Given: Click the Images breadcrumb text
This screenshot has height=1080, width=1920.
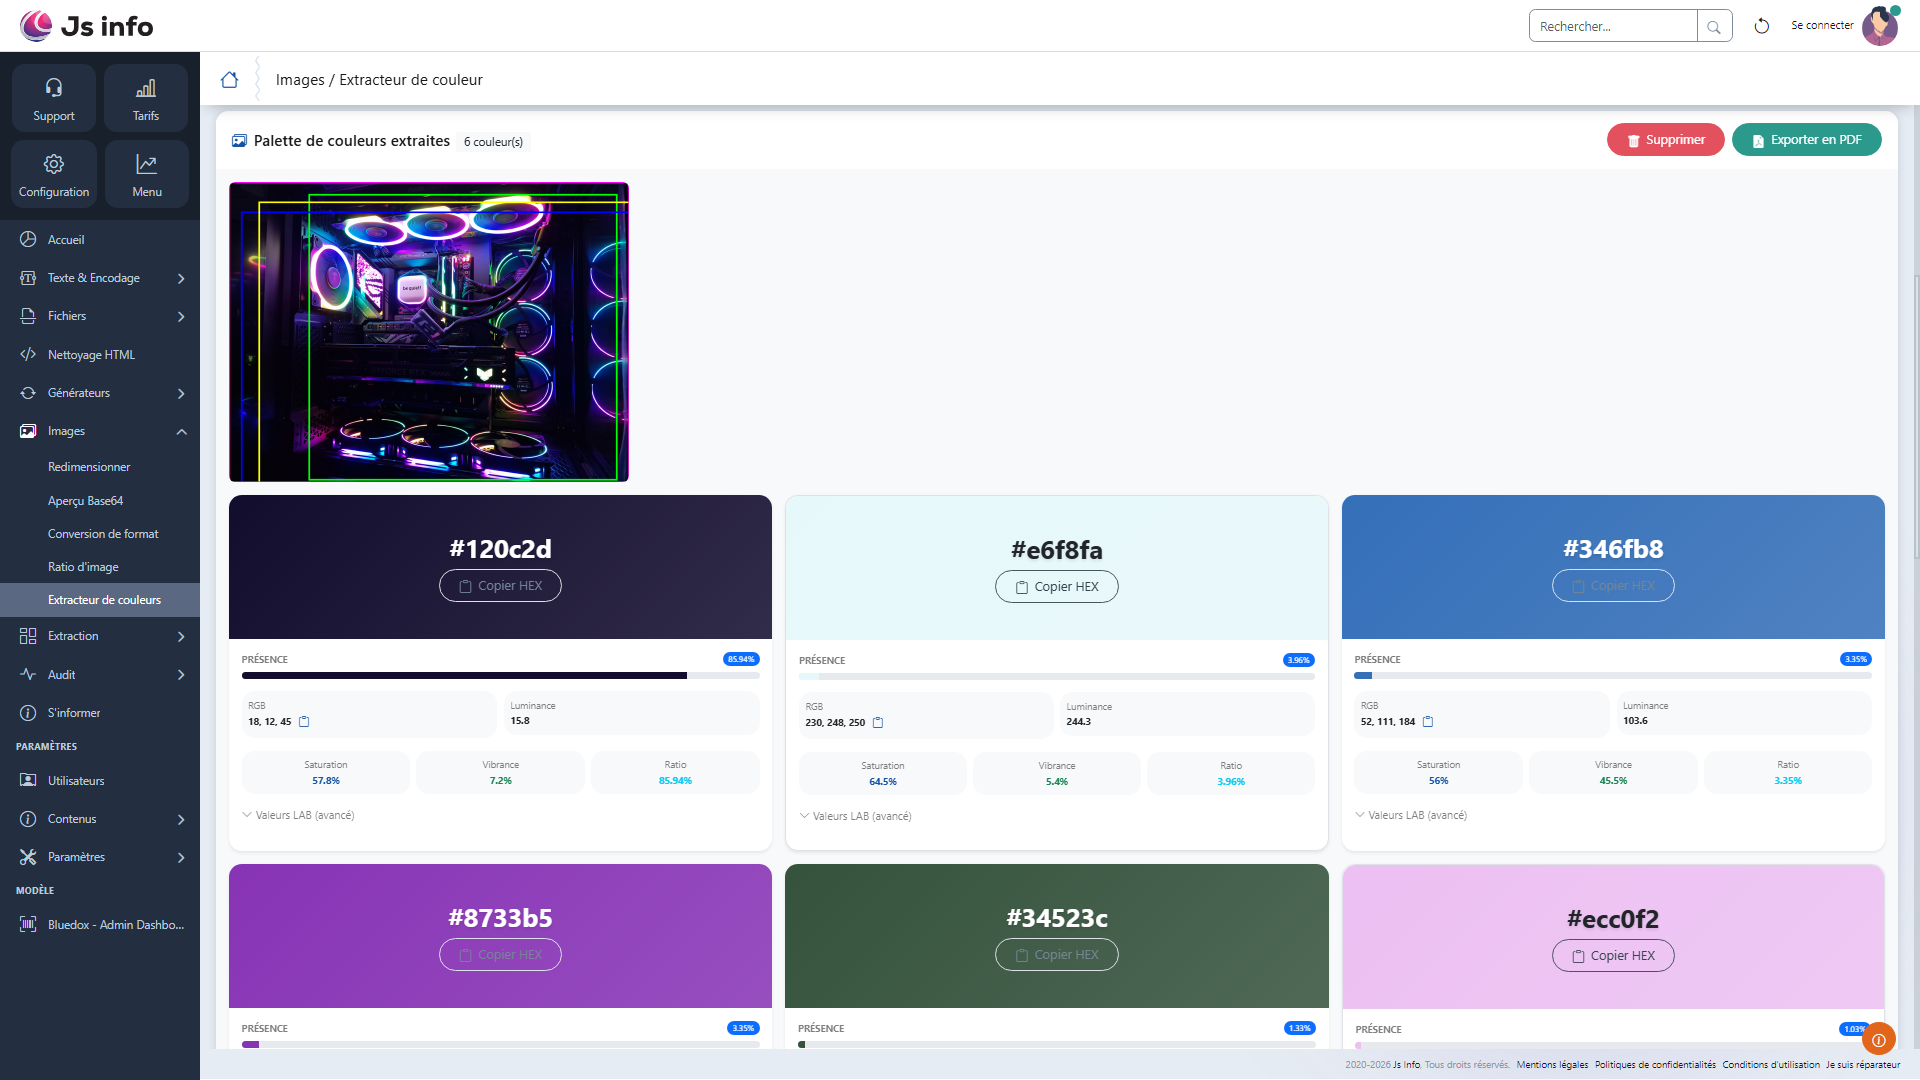Looking at the screenshot, I should pos(300,80).
